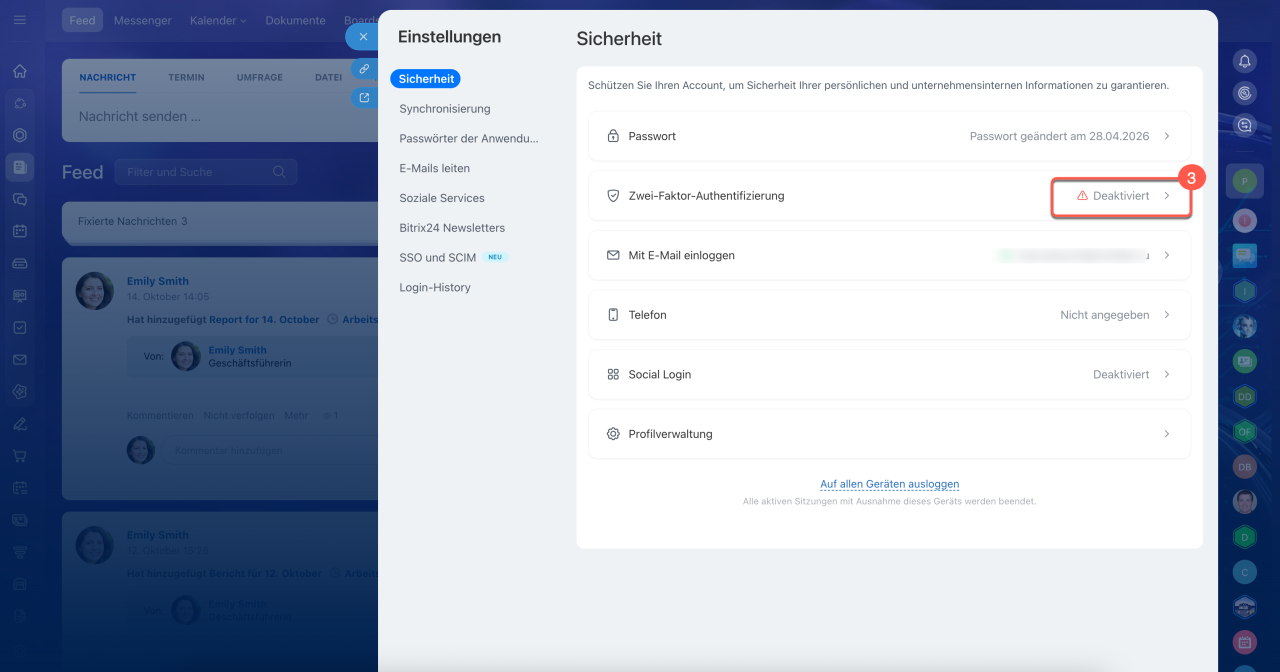Viewport: 1280px width, 672px height.
Task: Open the spiral Copilot icon in right sidebar
Action: click(x=1245, y=93)
